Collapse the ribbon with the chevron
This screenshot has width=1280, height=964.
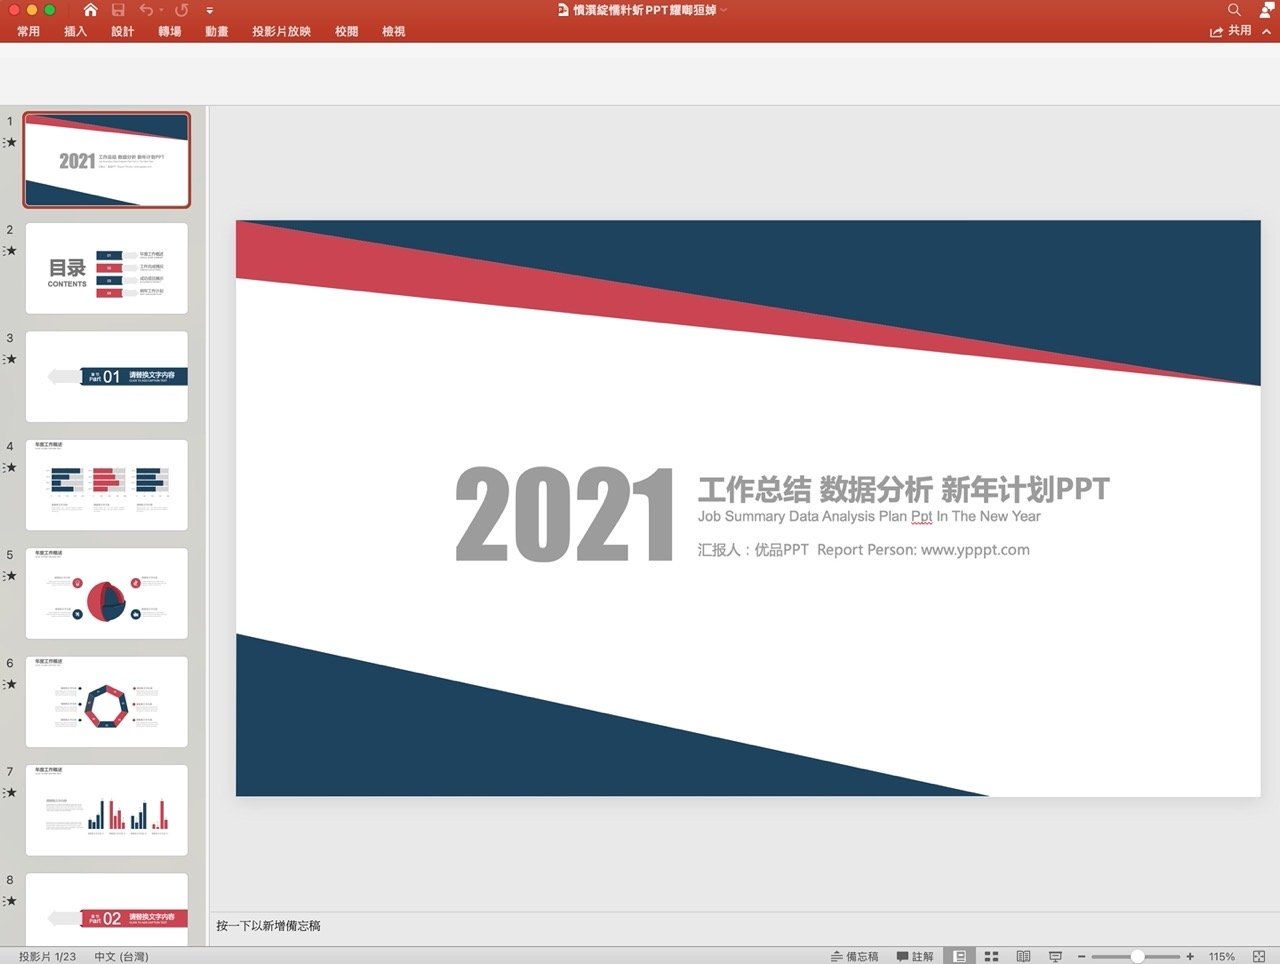[x=1267, y=31]
